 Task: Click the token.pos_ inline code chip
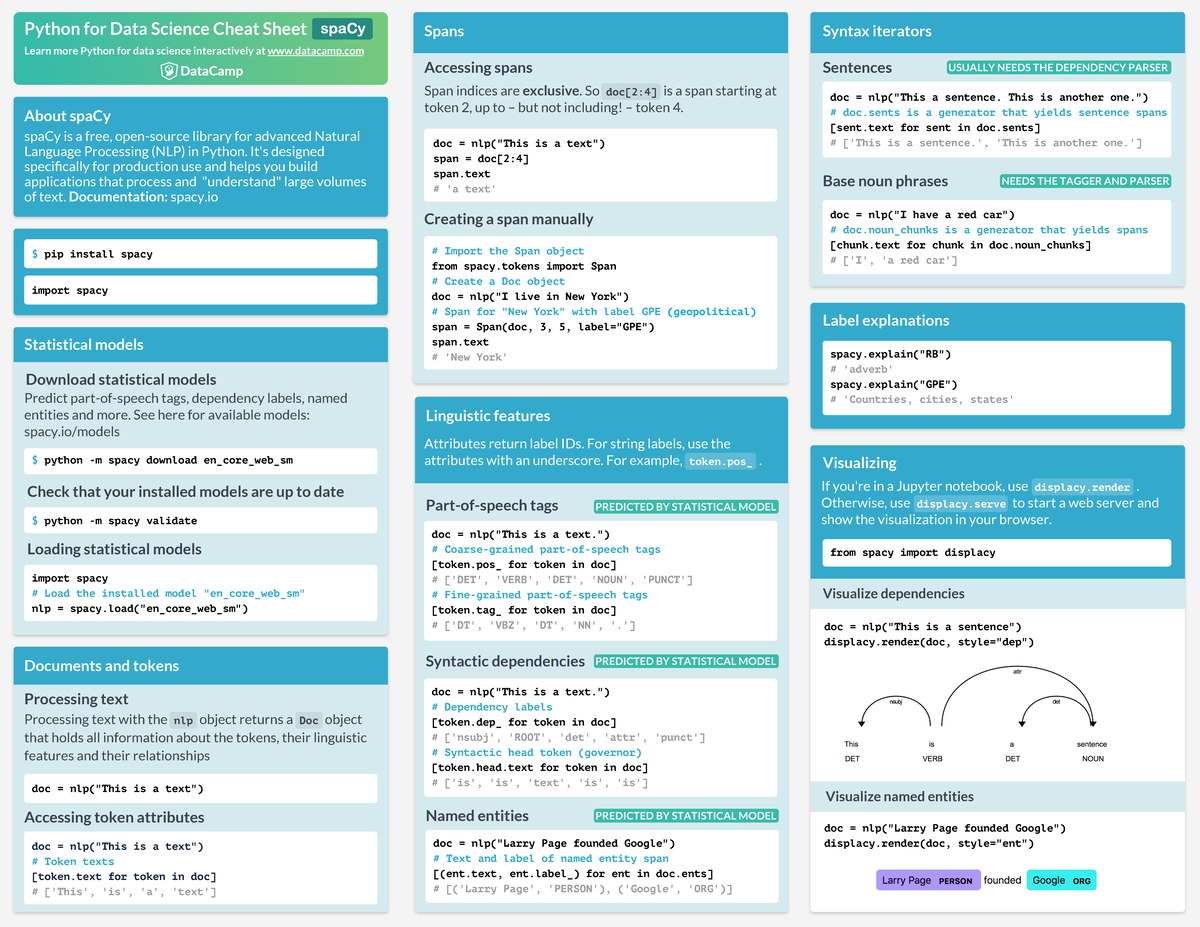[x=722, y=461]
